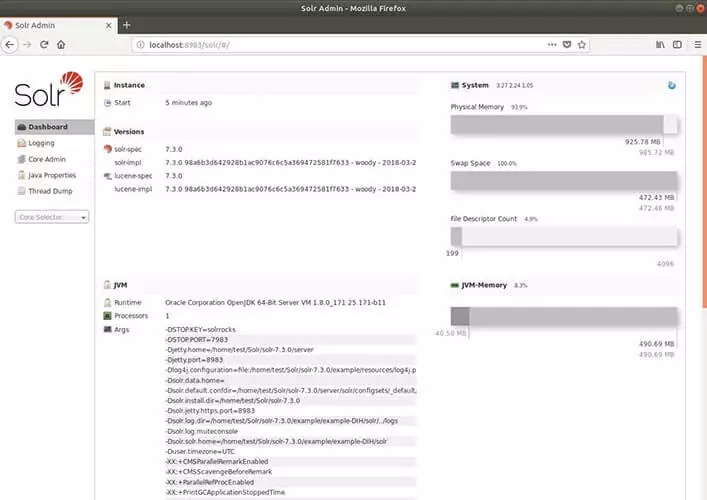Click the solr-spec icon
This screenshot has height=500, width=707.
tap(108, 149)
